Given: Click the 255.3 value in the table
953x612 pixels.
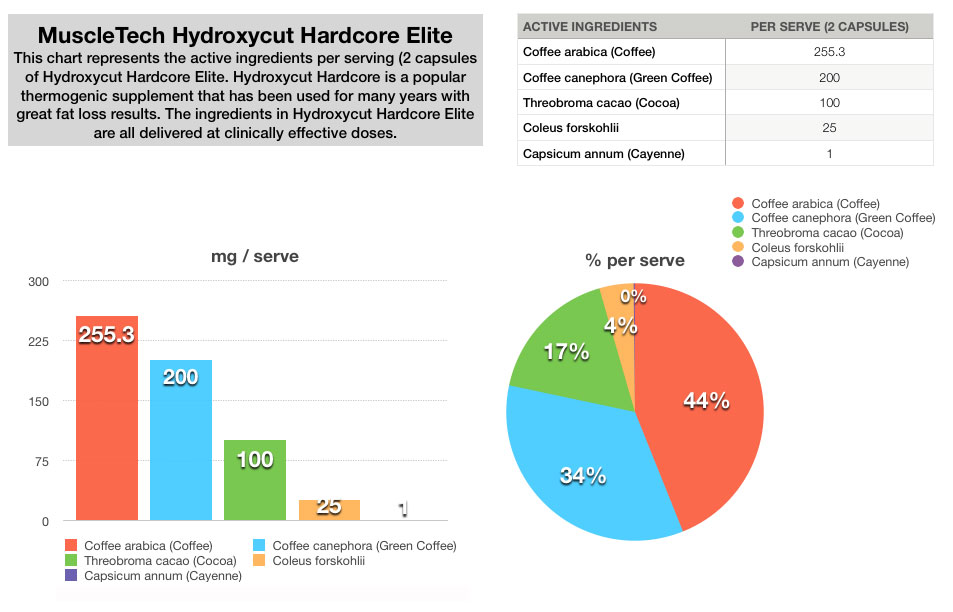Looking at the screenshot, I should [830, 52].
